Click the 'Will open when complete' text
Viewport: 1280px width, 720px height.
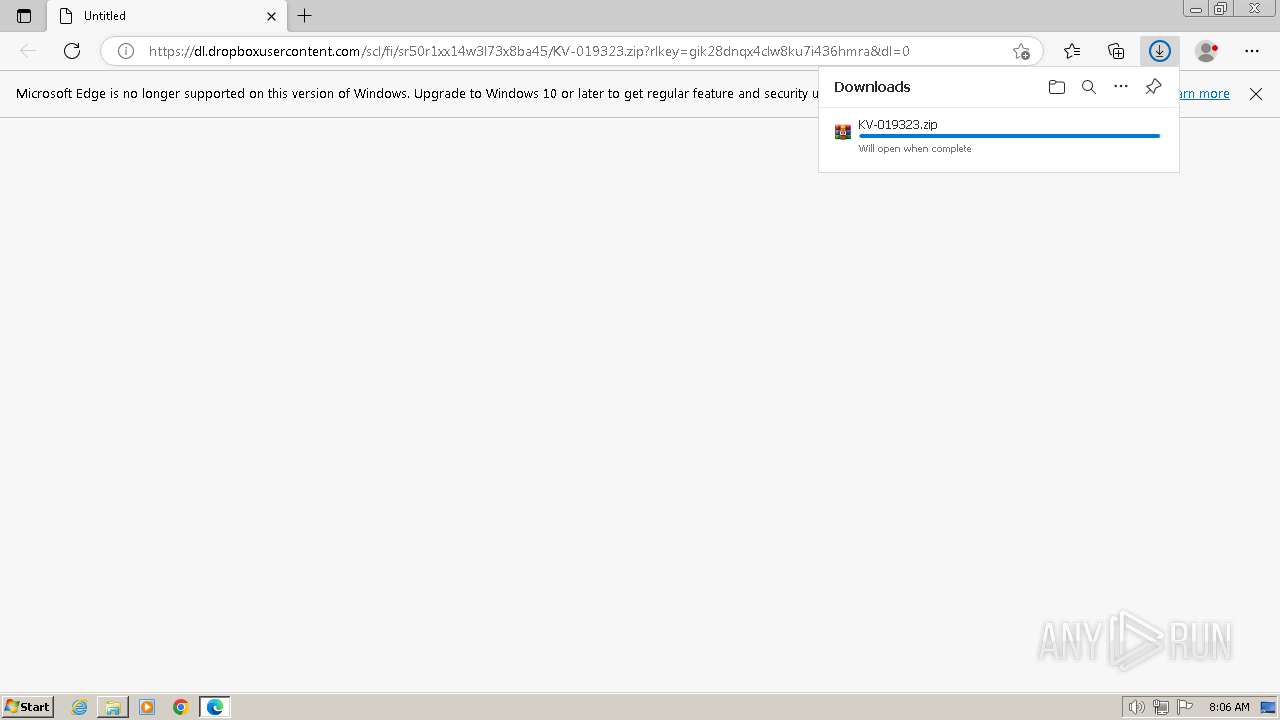[915, 149]
